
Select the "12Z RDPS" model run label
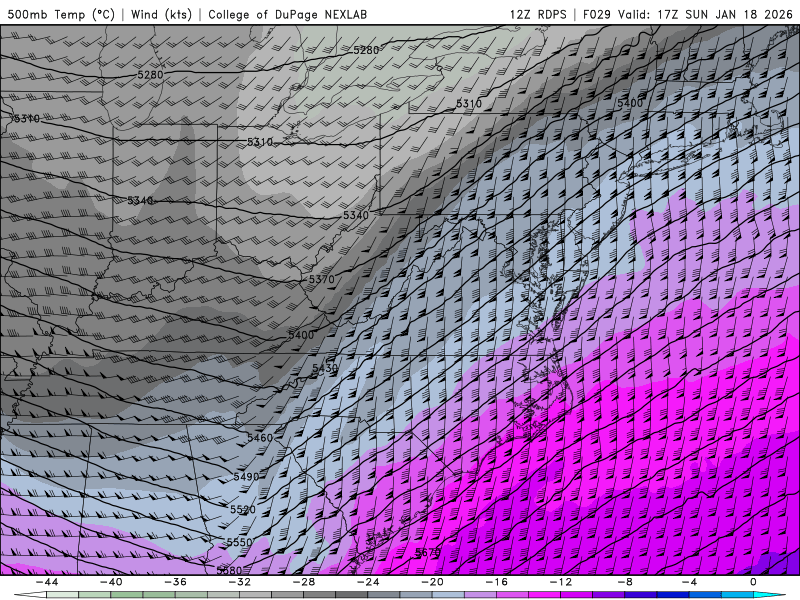click(538, 14)
